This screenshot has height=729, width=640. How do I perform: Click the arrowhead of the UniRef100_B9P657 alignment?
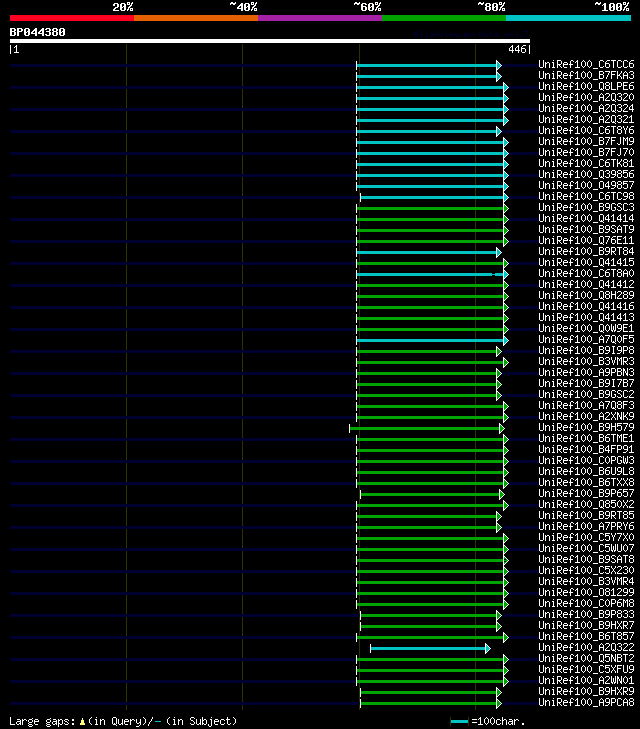pos(502,494)
